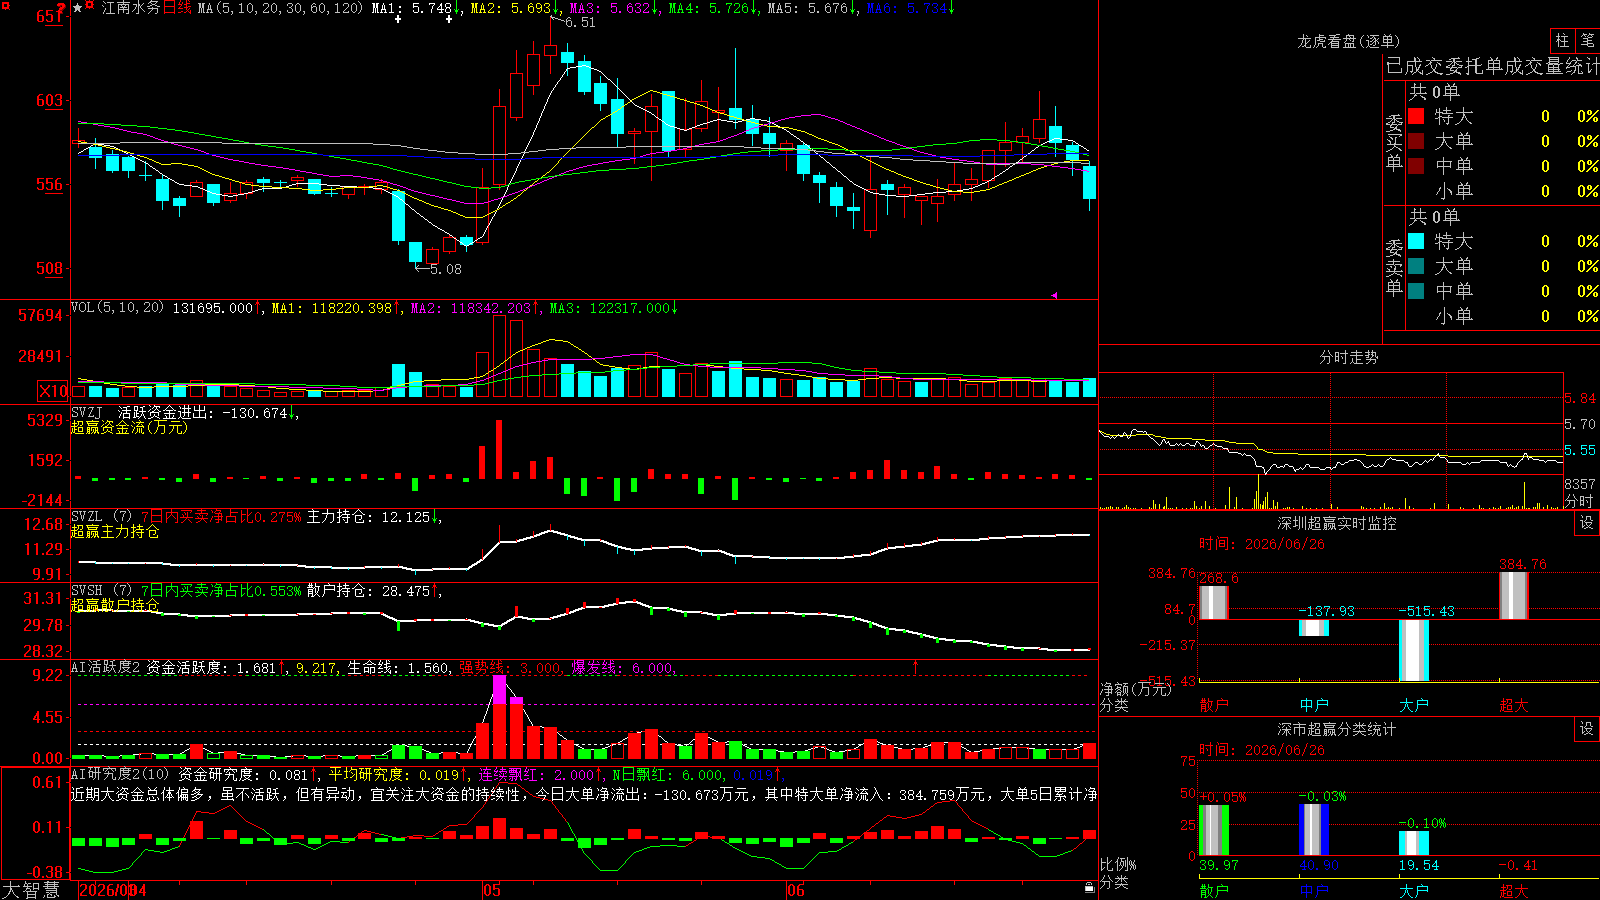
Task: Click the cyan 特大 sell order swatch
Action: [1416, 241]
